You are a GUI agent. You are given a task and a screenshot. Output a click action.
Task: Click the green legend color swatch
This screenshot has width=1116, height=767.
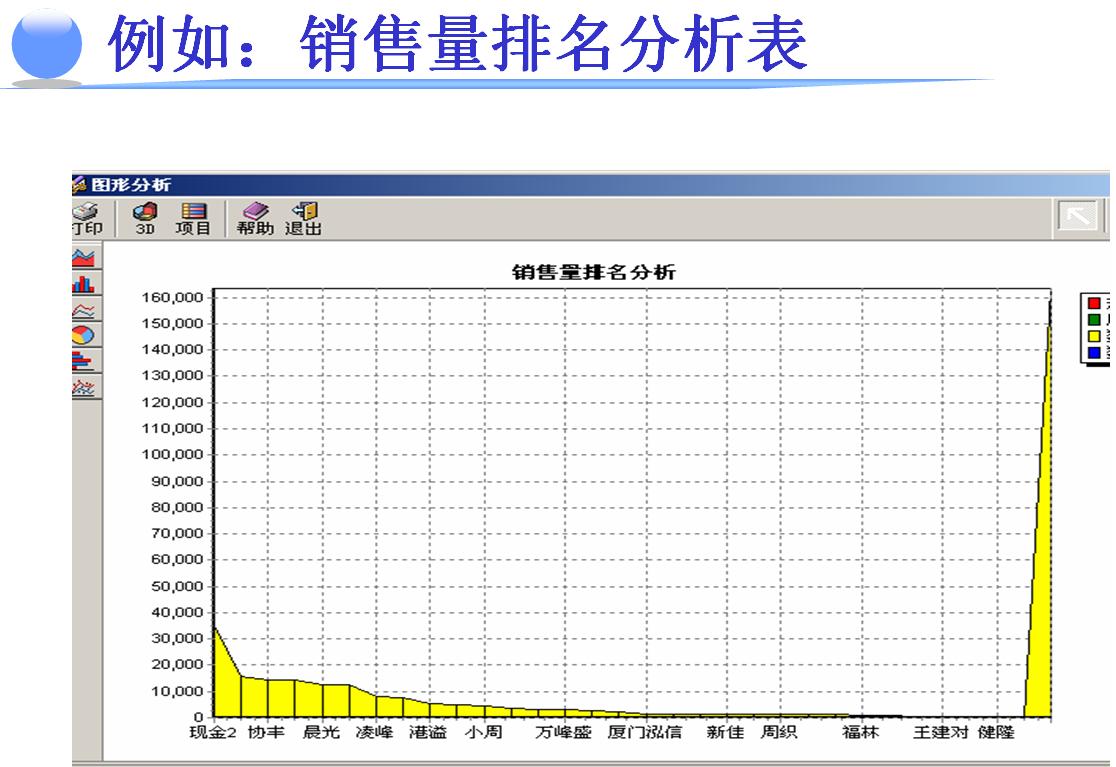pos(1094,320)
